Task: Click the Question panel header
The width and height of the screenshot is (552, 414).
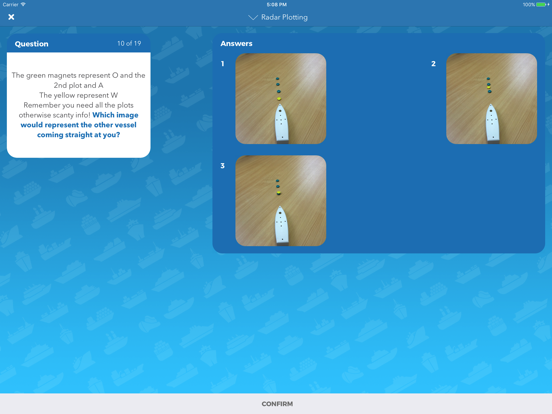Action: [79, 44]
